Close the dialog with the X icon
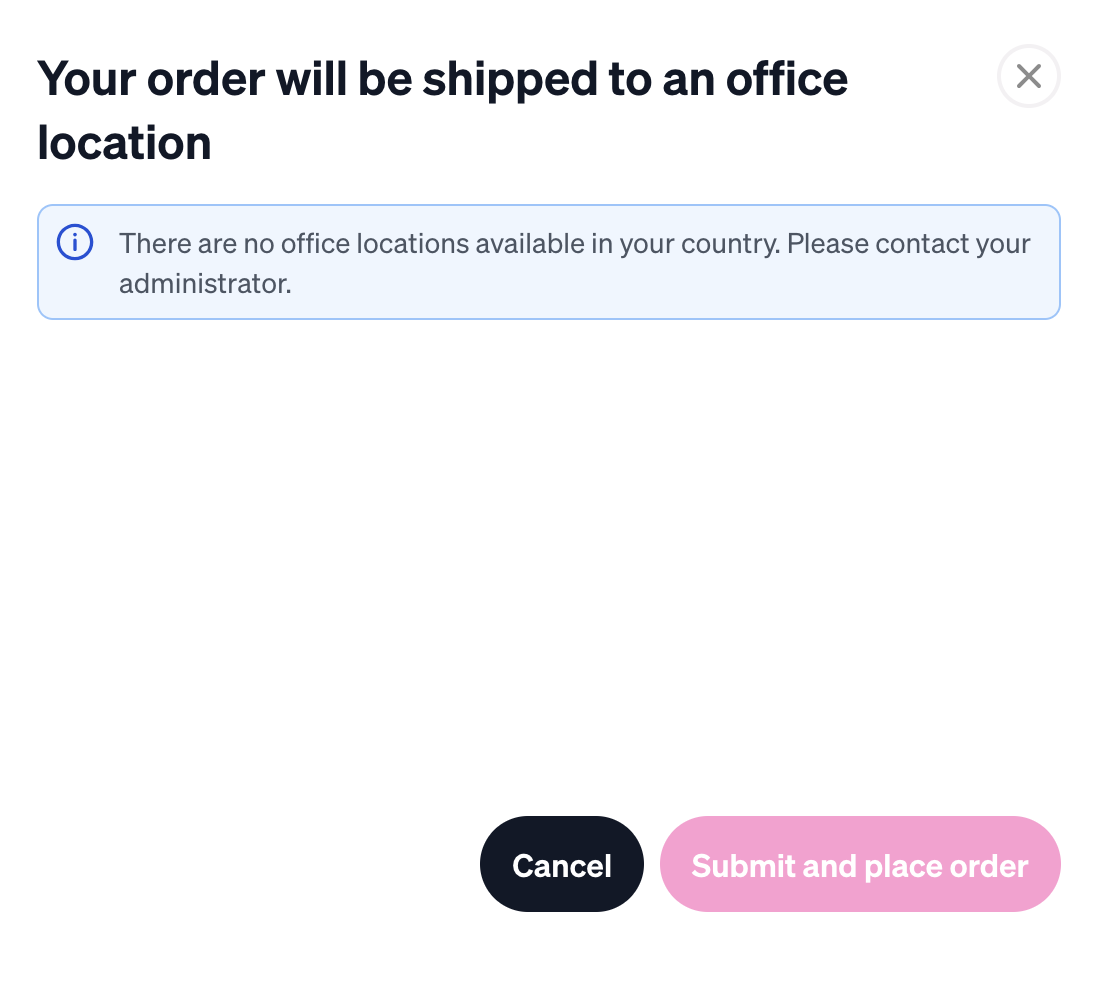 (x=1028, y=76)
